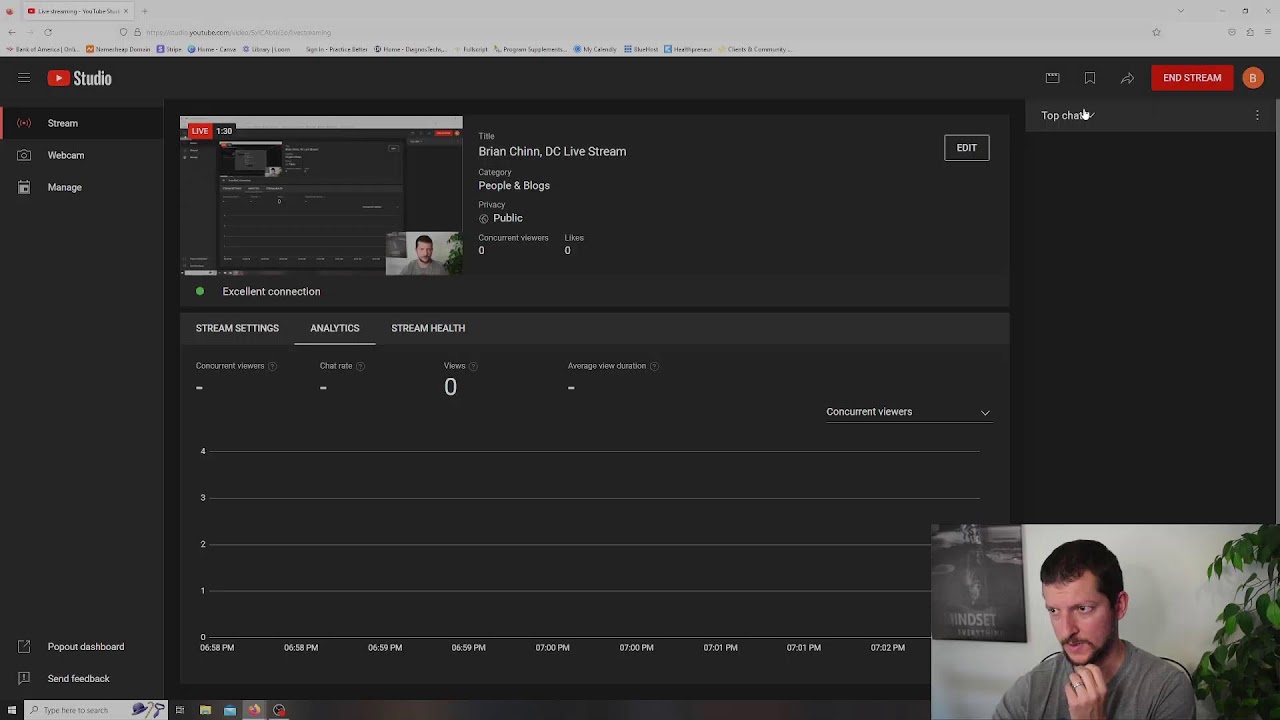Open the account avatar B menu
Image resolution: width=1280 pixels, height=720 pixels.
pos(1253,78)
